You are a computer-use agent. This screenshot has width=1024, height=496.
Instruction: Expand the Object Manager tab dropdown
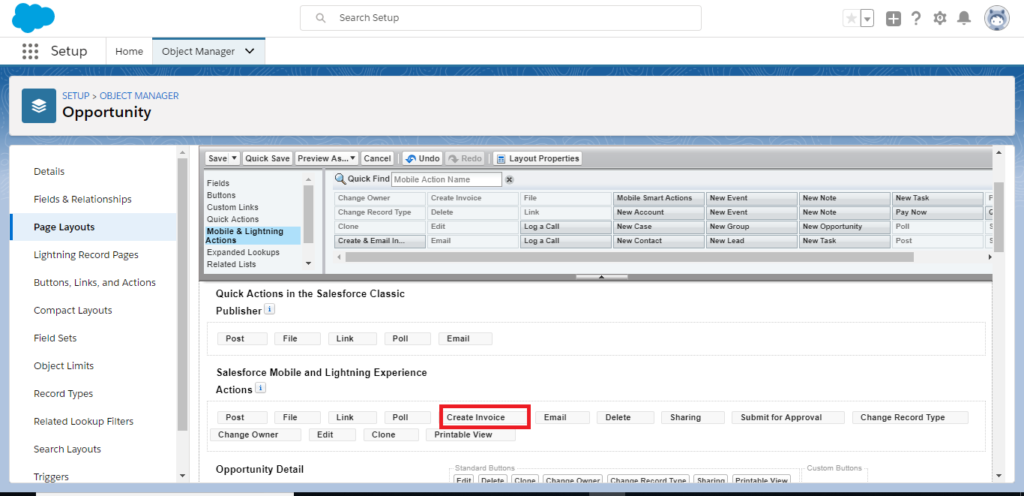coord(249,51)
